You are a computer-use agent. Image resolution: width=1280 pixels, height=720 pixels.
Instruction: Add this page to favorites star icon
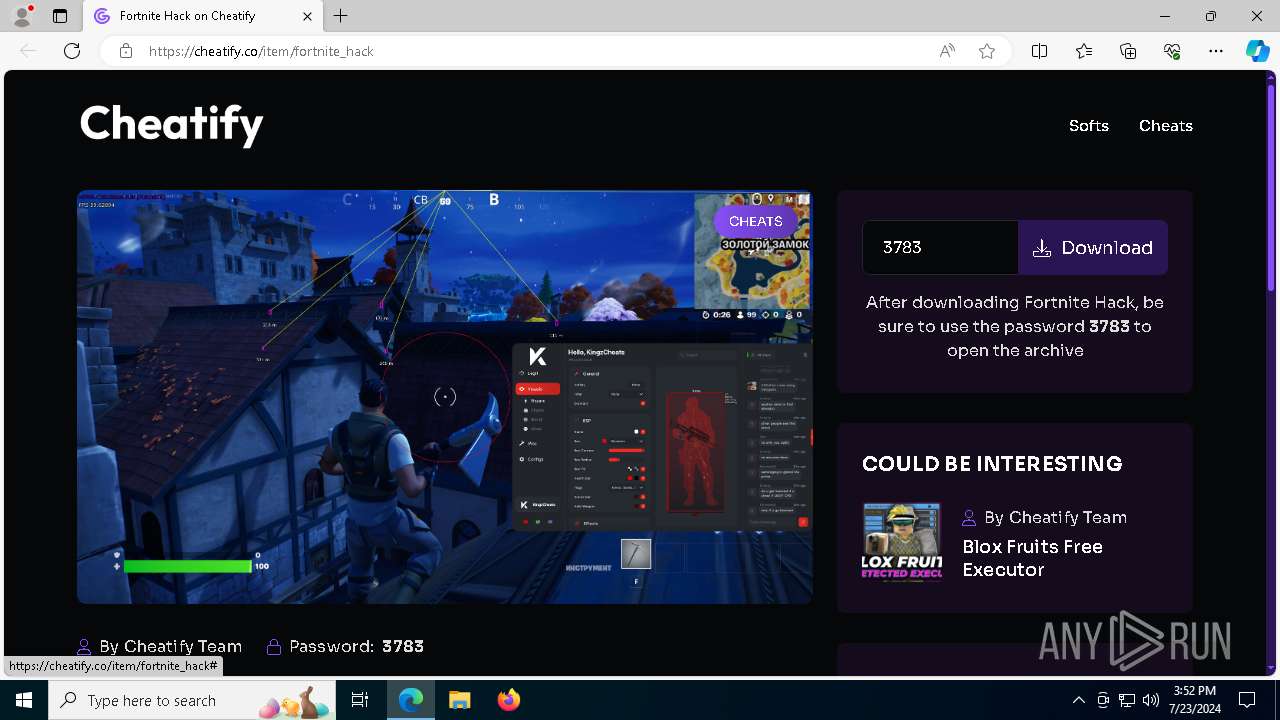[987, 51]
